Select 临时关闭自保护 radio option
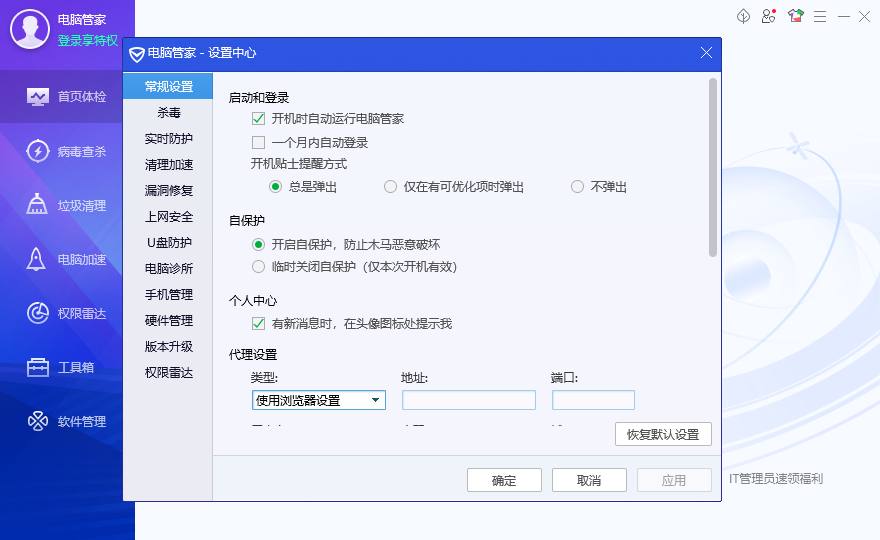The image size is (880, 540). point(258,267)
